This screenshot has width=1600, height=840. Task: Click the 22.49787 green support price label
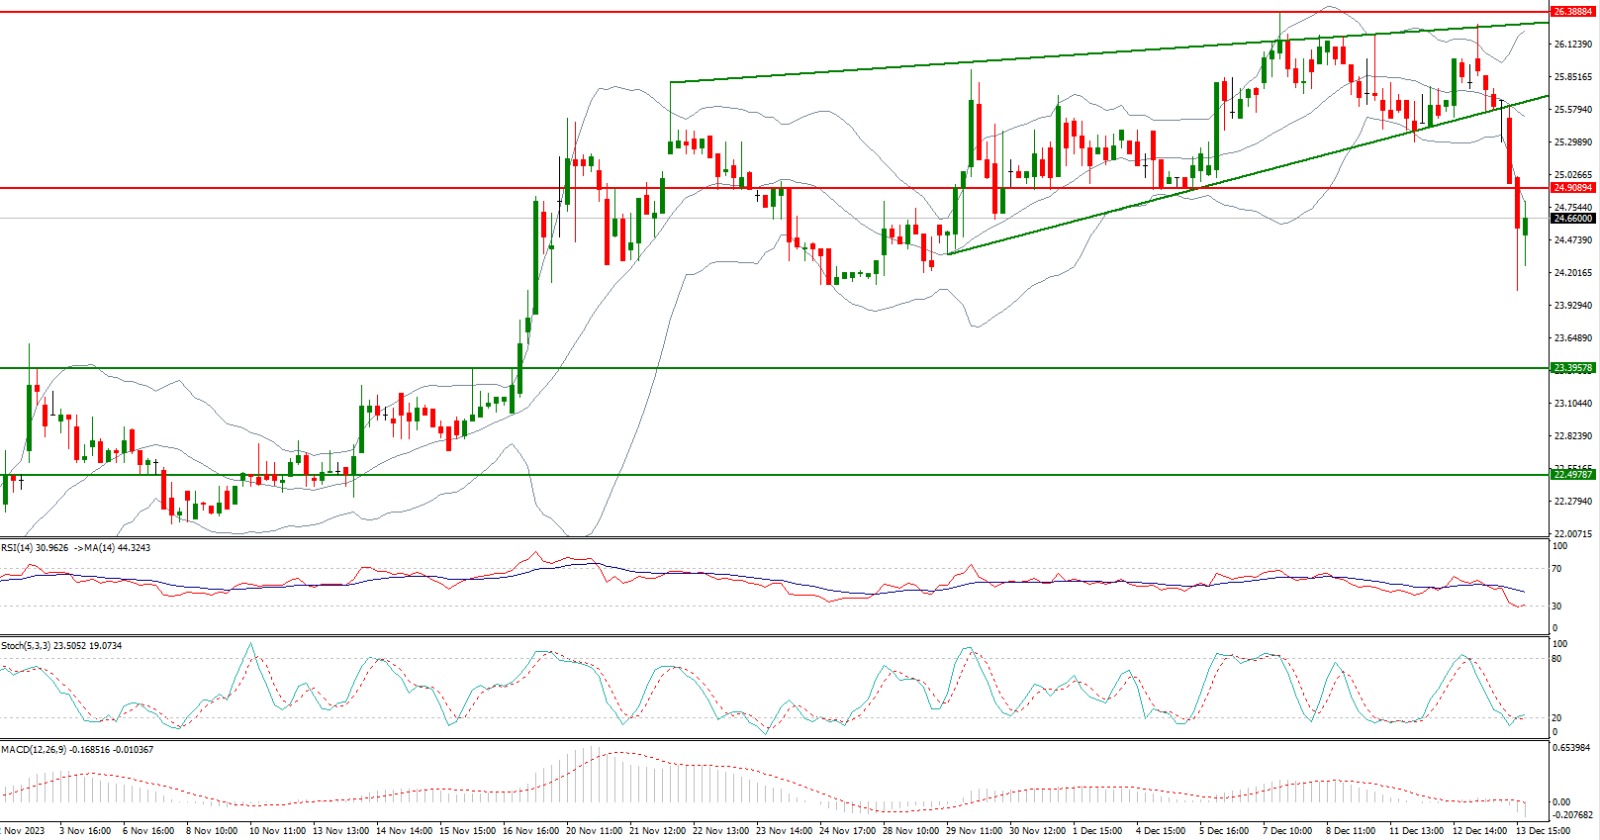click(x=1572, y=475)
